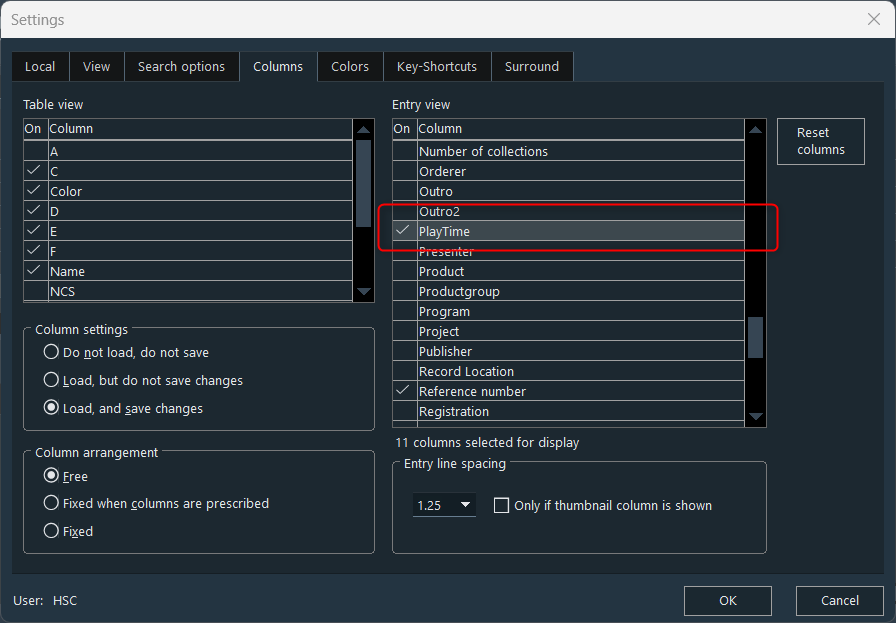Enable 'Only if thumbnail column is shown'

(502, 506)
